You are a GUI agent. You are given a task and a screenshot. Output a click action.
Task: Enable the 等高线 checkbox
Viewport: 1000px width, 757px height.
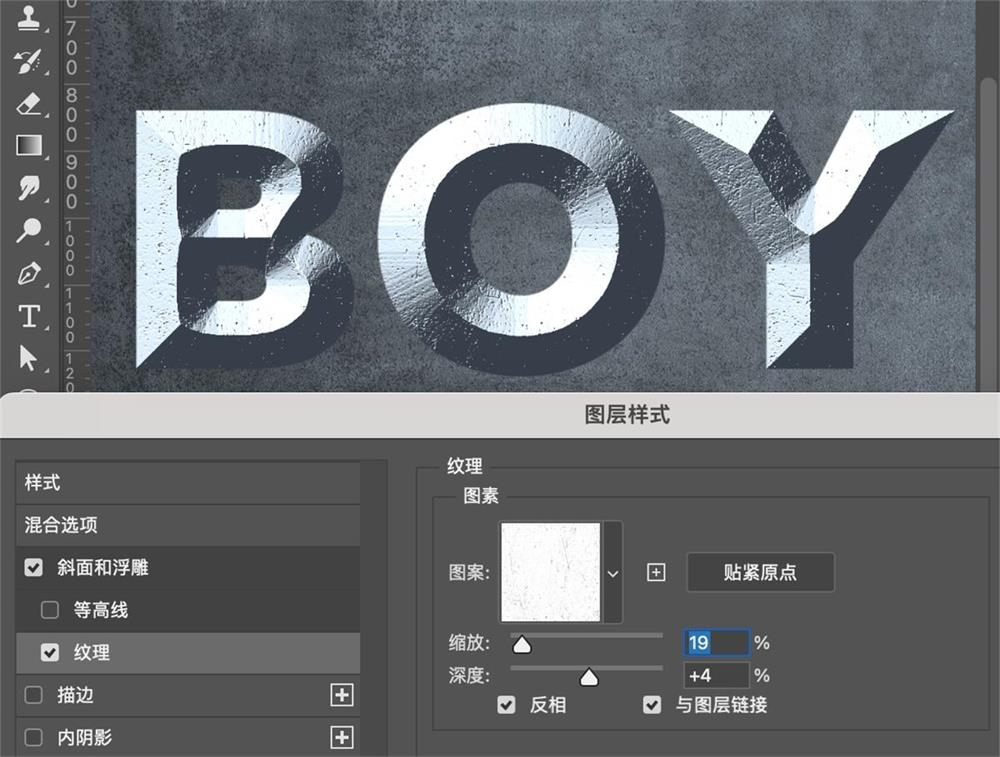click(x=50, y=610)
